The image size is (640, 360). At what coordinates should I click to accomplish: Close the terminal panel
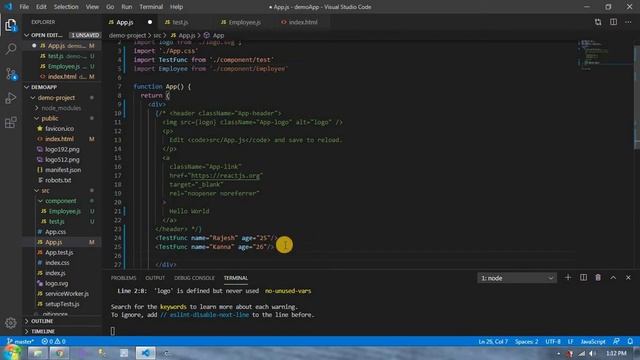(x=628, y=278)
